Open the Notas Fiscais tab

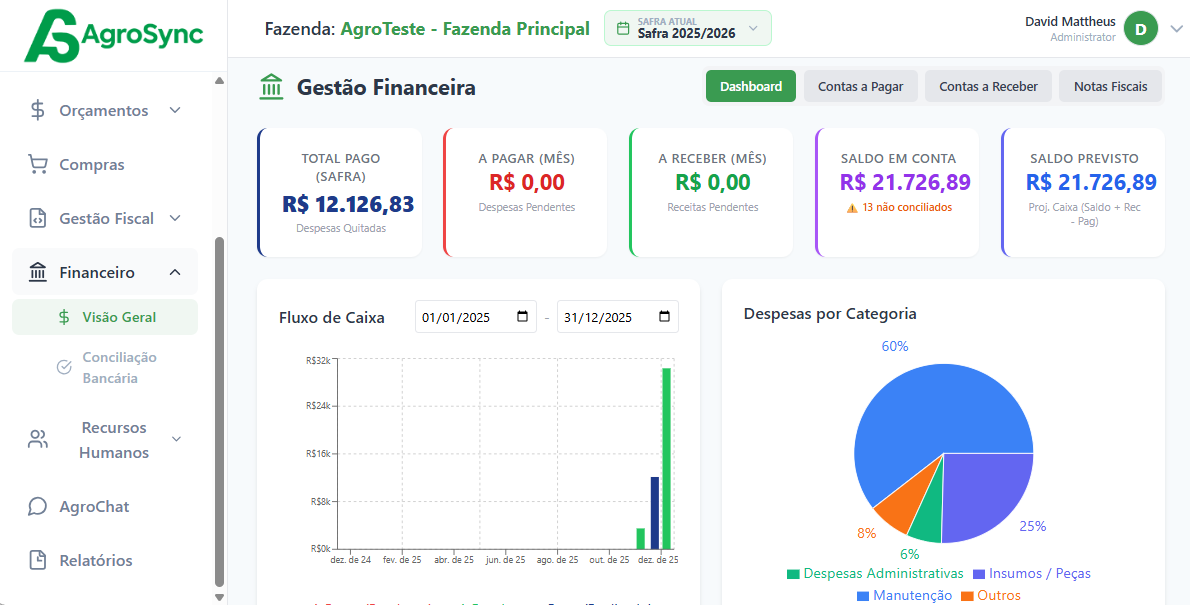click(x=1110, y=86)
